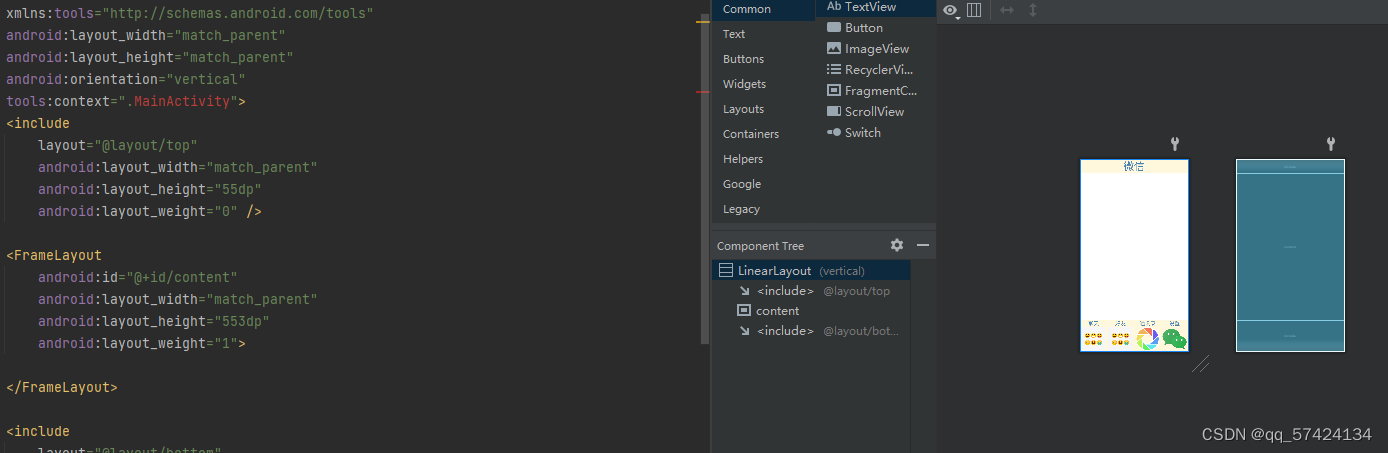The width and height of the screenshot is (1388, 453).
Task: Click the "@+id/content" id value
Action: click(181, 277)
